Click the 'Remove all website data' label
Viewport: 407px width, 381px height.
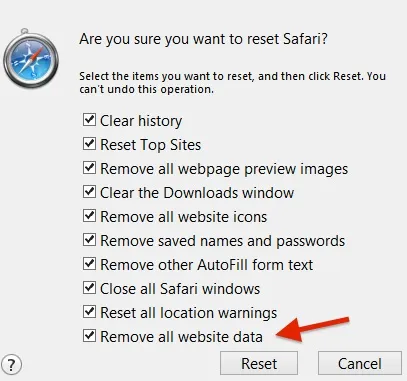(x=181, y=336)
